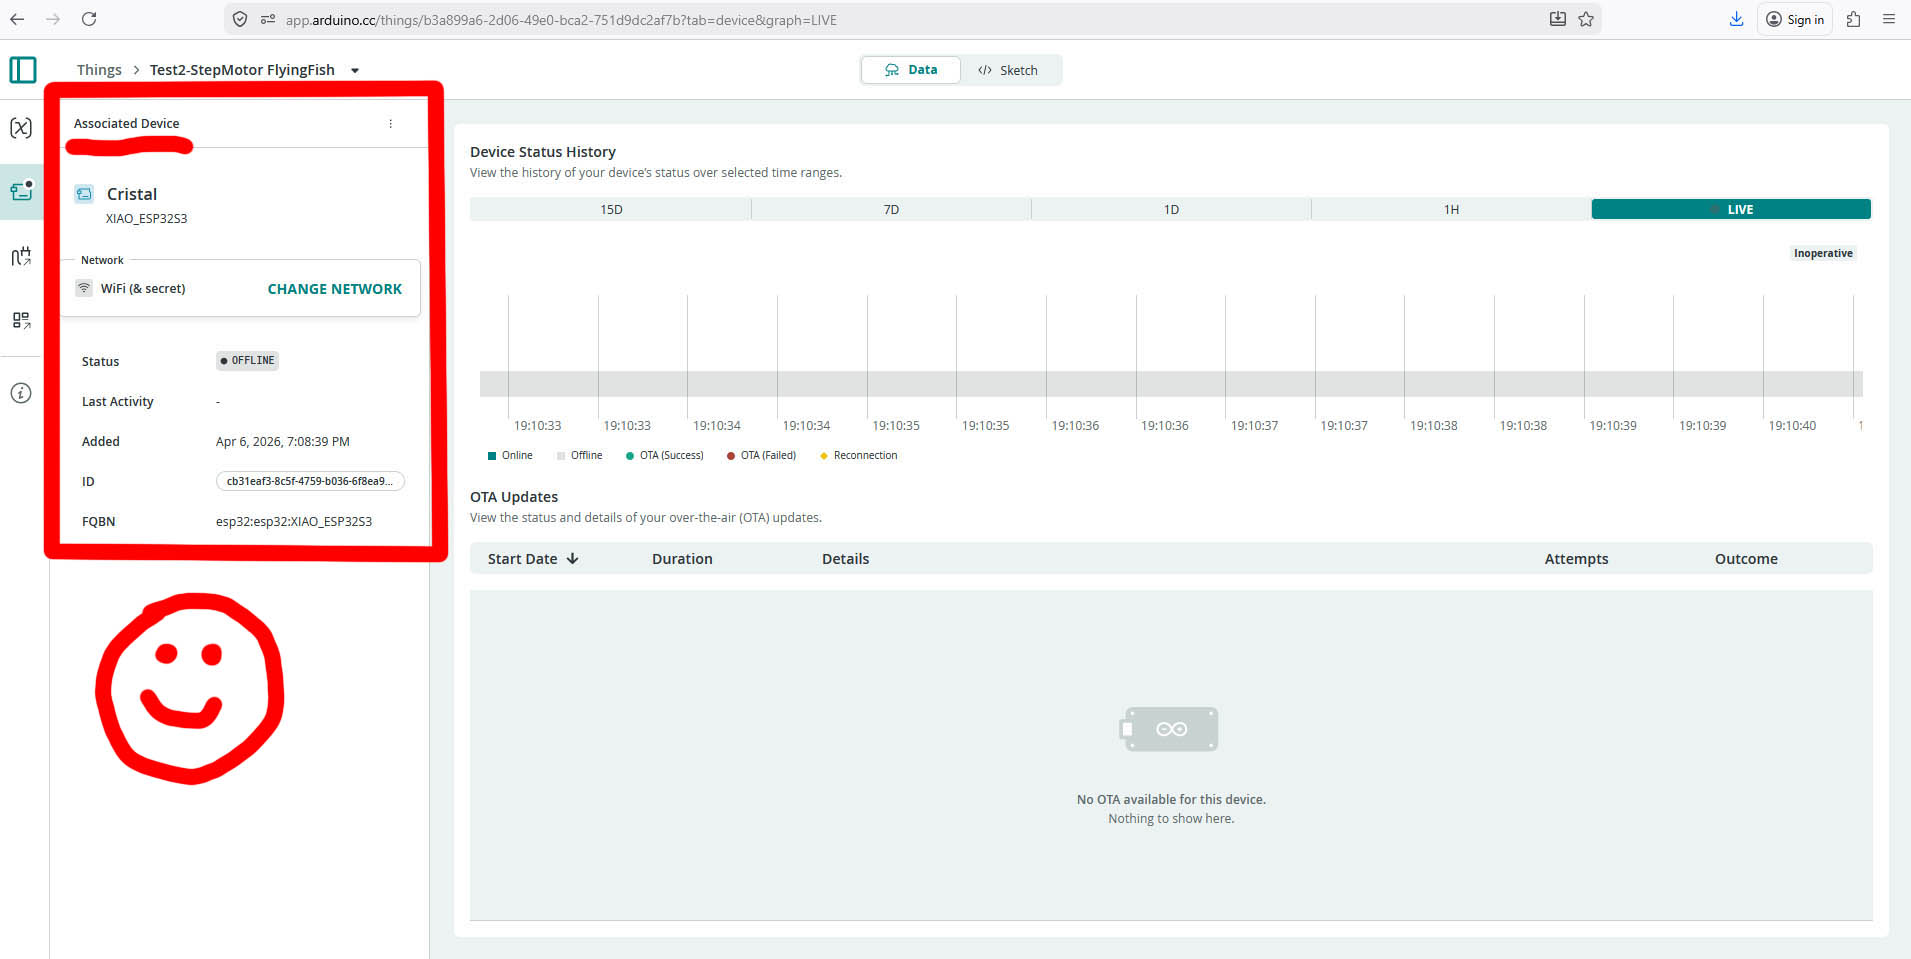Open the Thing name dropdown arrow
This screenshot has height=959, width=1911.
click(355, 70)
